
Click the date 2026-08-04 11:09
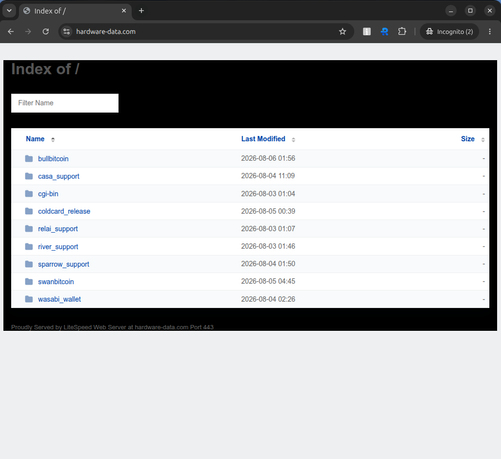[268, 176]
